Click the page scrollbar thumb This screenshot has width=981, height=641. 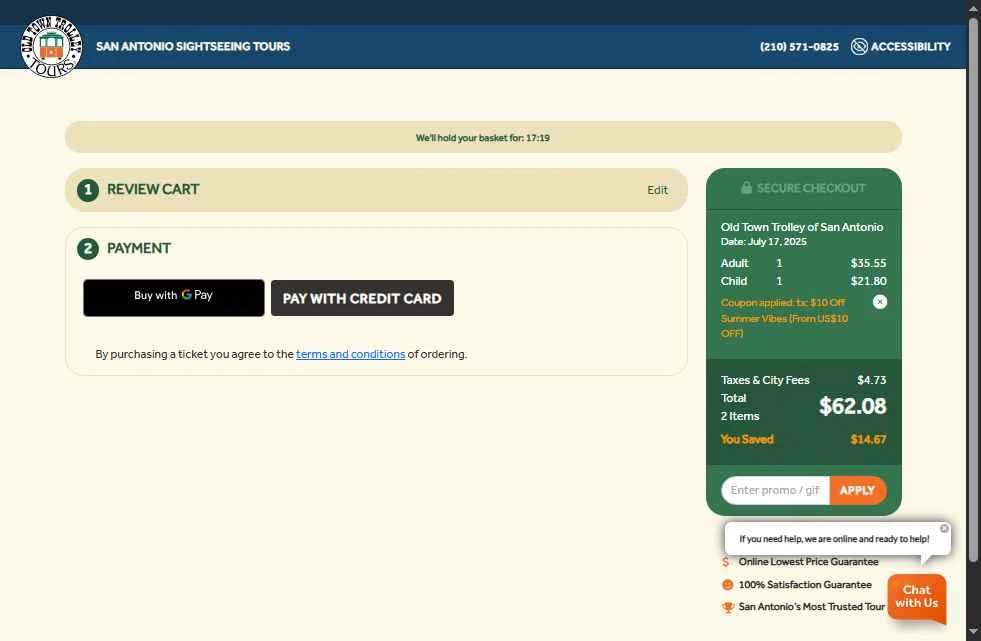(x=973, y=288)
